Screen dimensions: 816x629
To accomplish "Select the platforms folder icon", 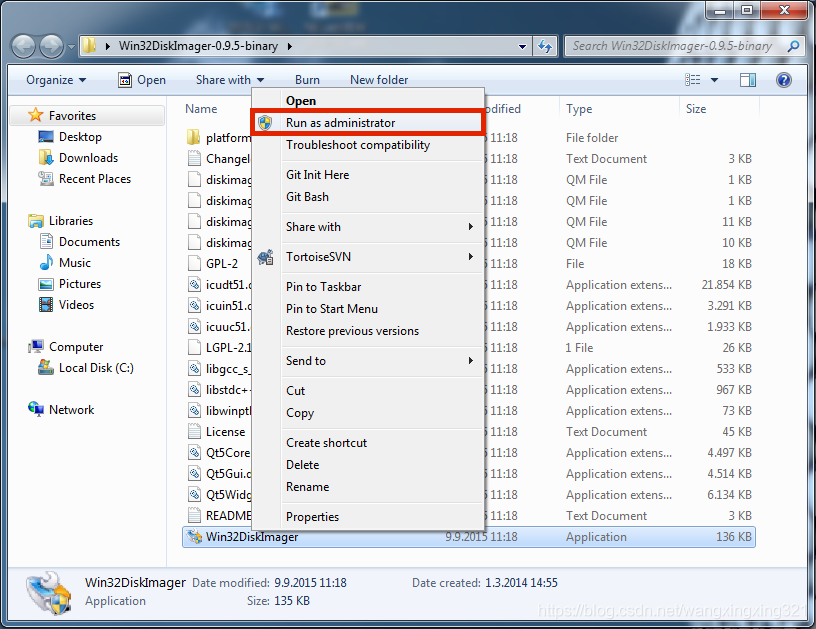I will click(194, 137).
